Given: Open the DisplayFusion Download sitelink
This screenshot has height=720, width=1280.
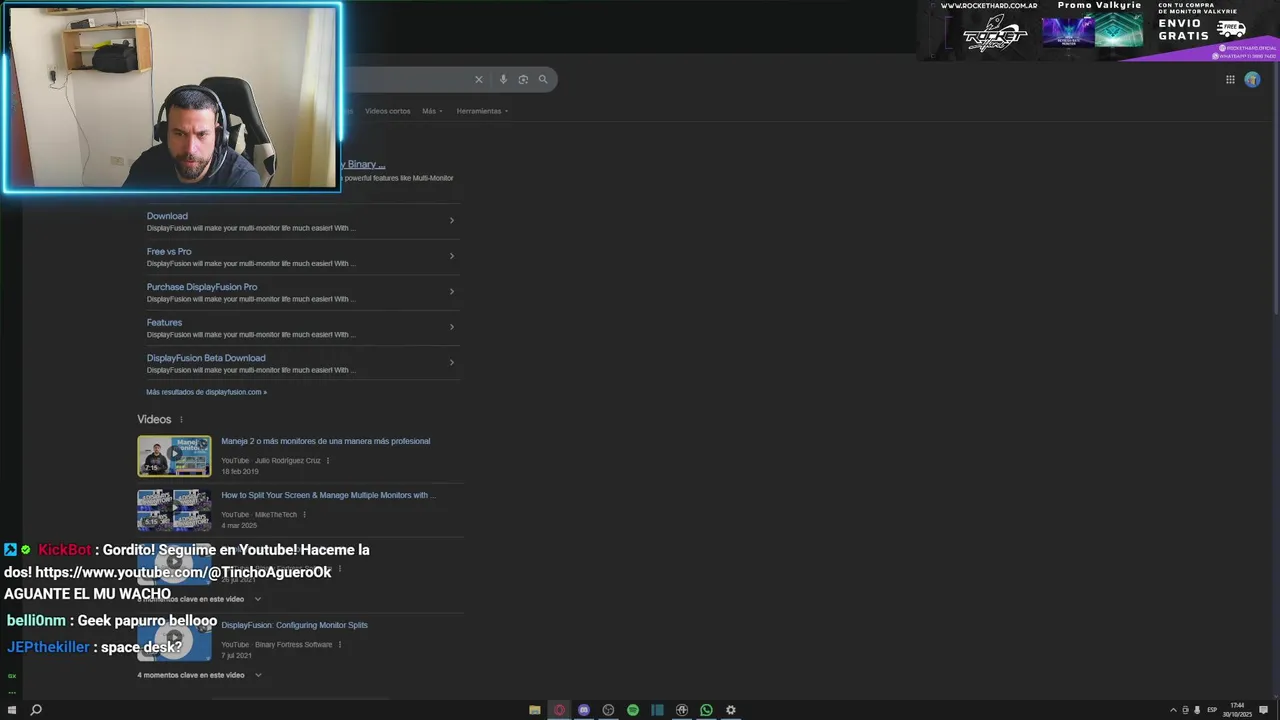Looking at the screenshot, I should (167, 216).
